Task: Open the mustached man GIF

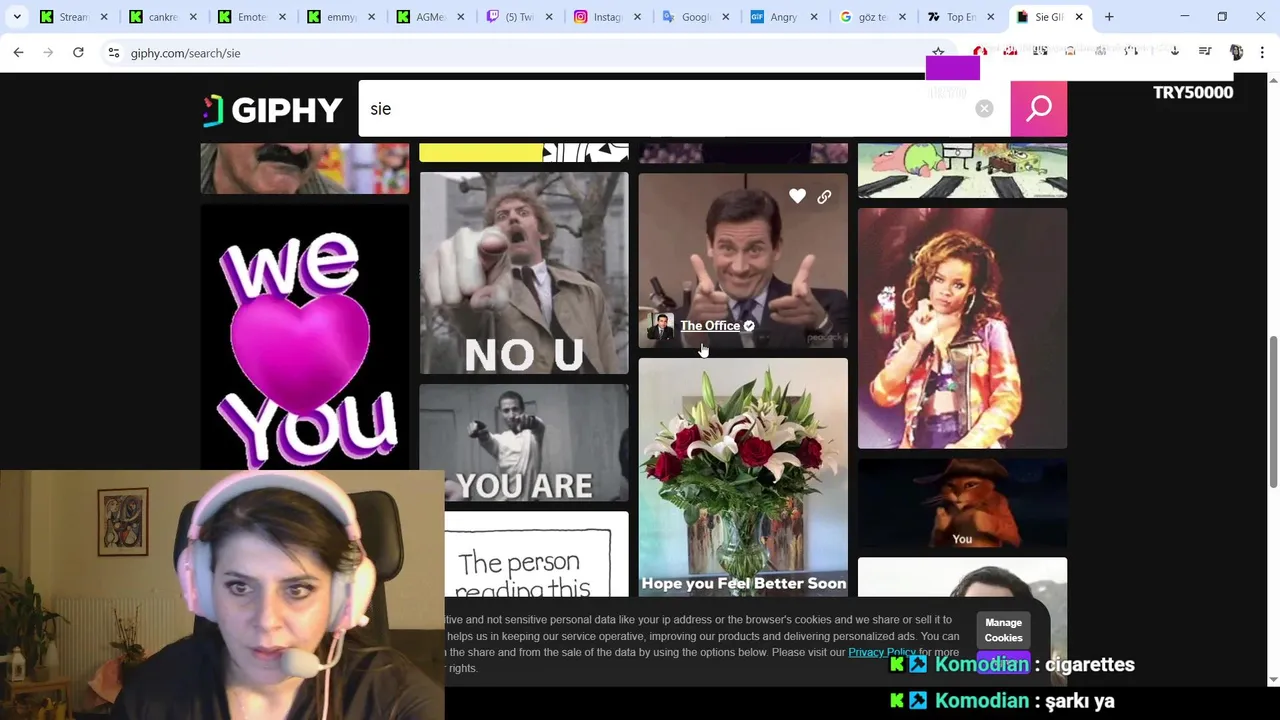Action: click(305, 168)
